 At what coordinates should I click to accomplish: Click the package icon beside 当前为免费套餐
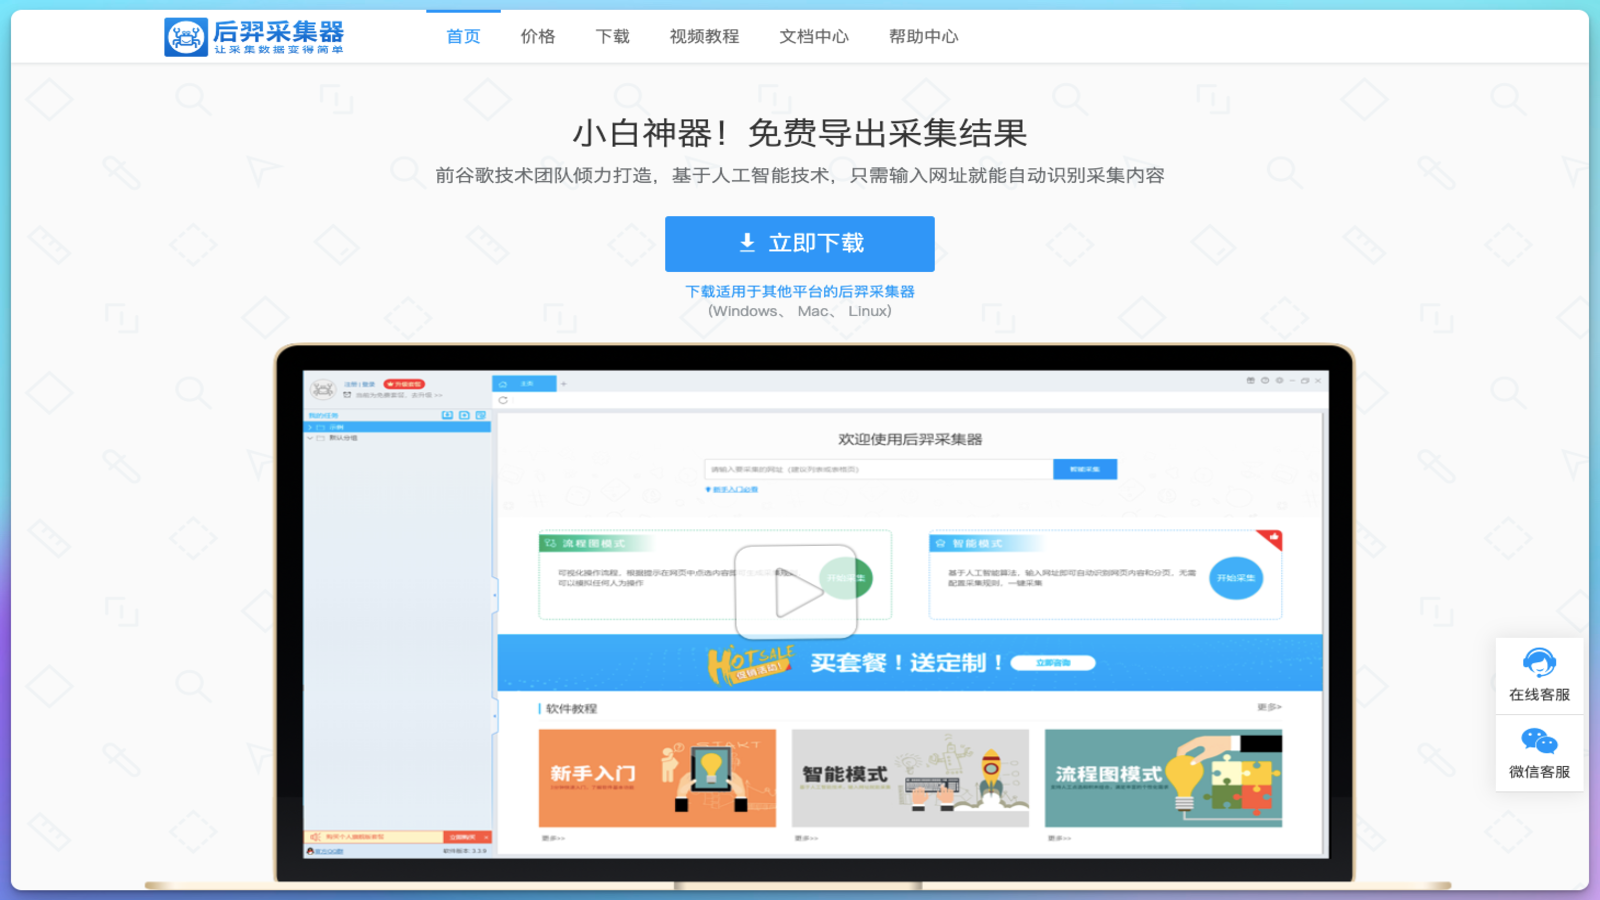coord(346,395)
